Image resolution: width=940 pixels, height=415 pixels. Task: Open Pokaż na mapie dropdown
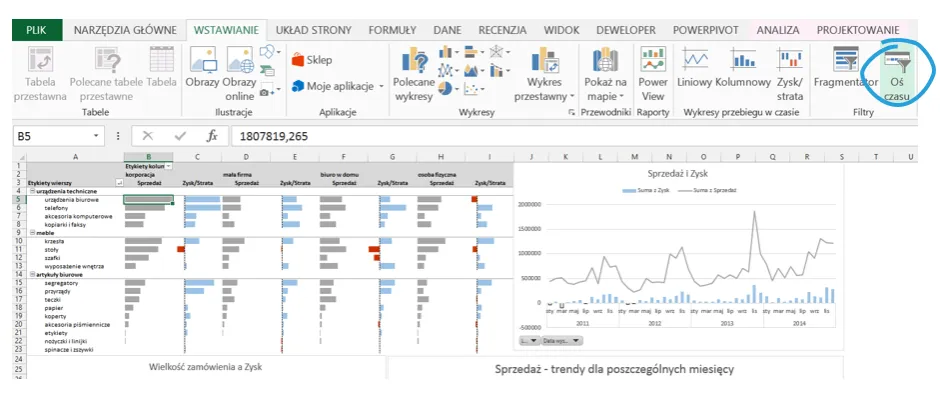(605, 73)
